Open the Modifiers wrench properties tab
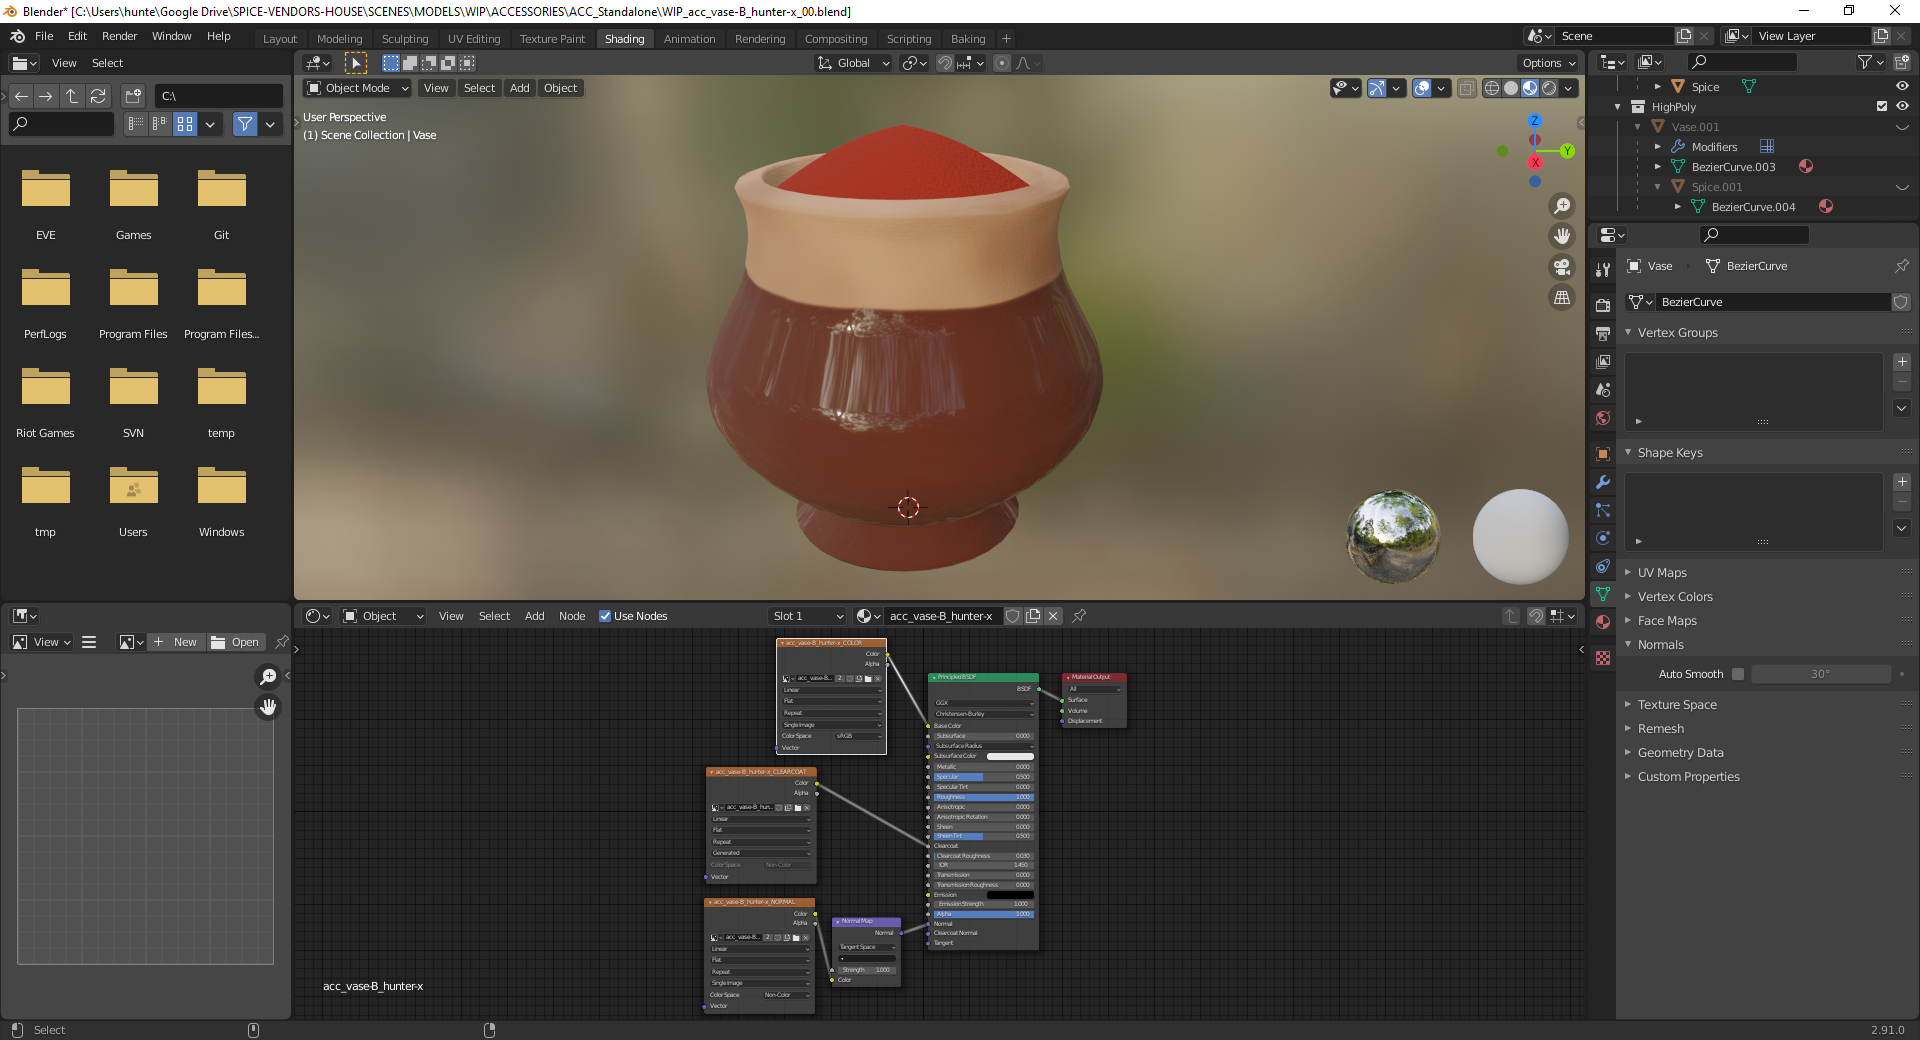 click(1603, 482)
